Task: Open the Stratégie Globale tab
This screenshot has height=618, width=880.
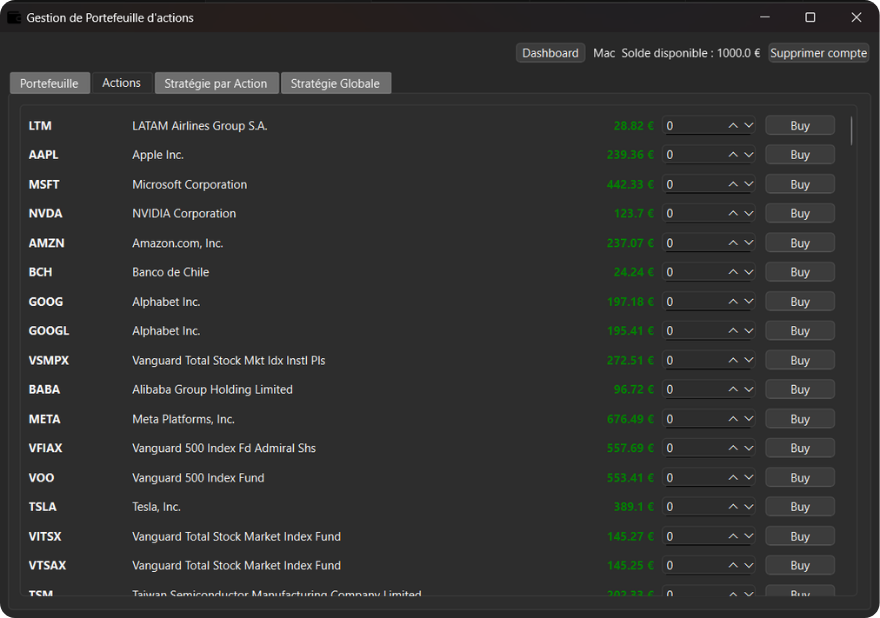Action: (x=335, y=84)
